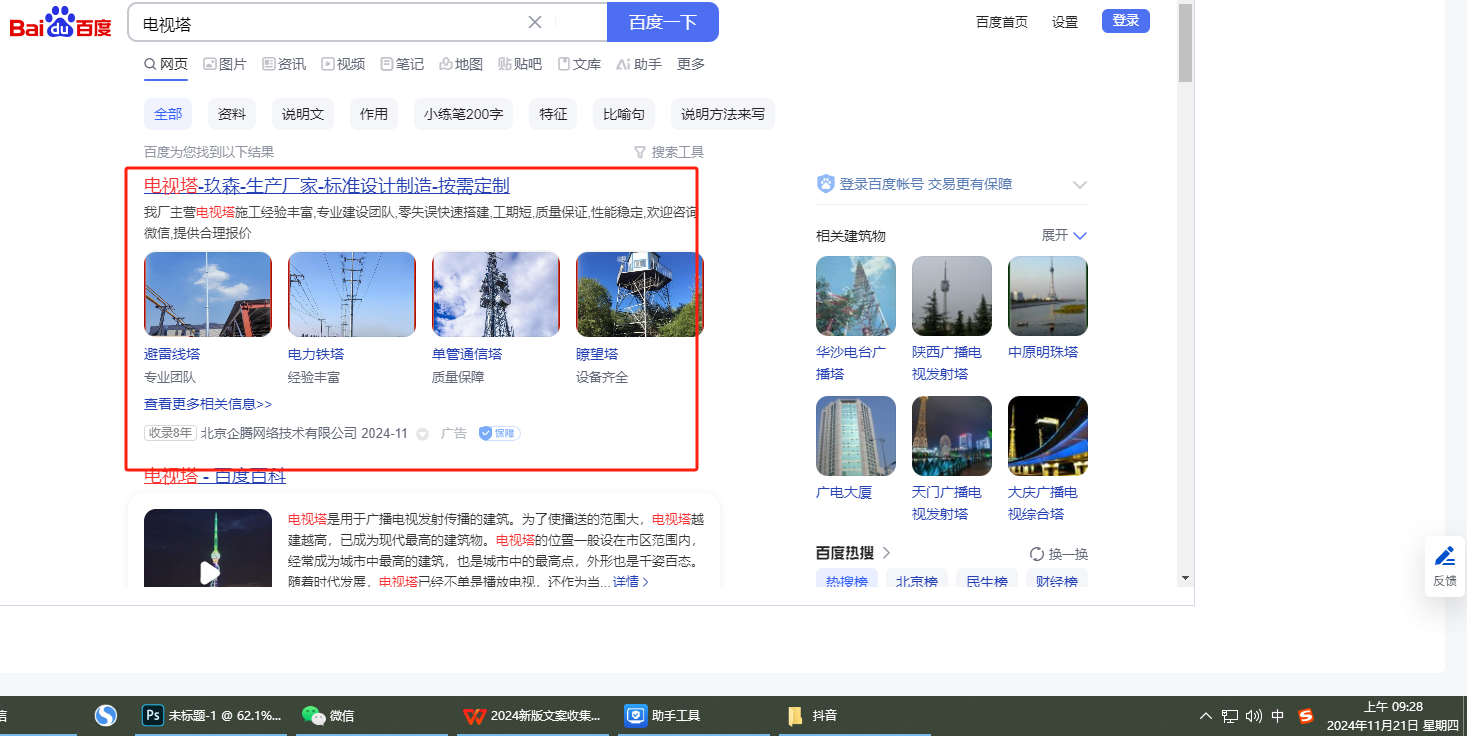Click the 单管通信塔 thumbnail image
Viewport: 1467px width, 736px height.
(x=496, y=294)
